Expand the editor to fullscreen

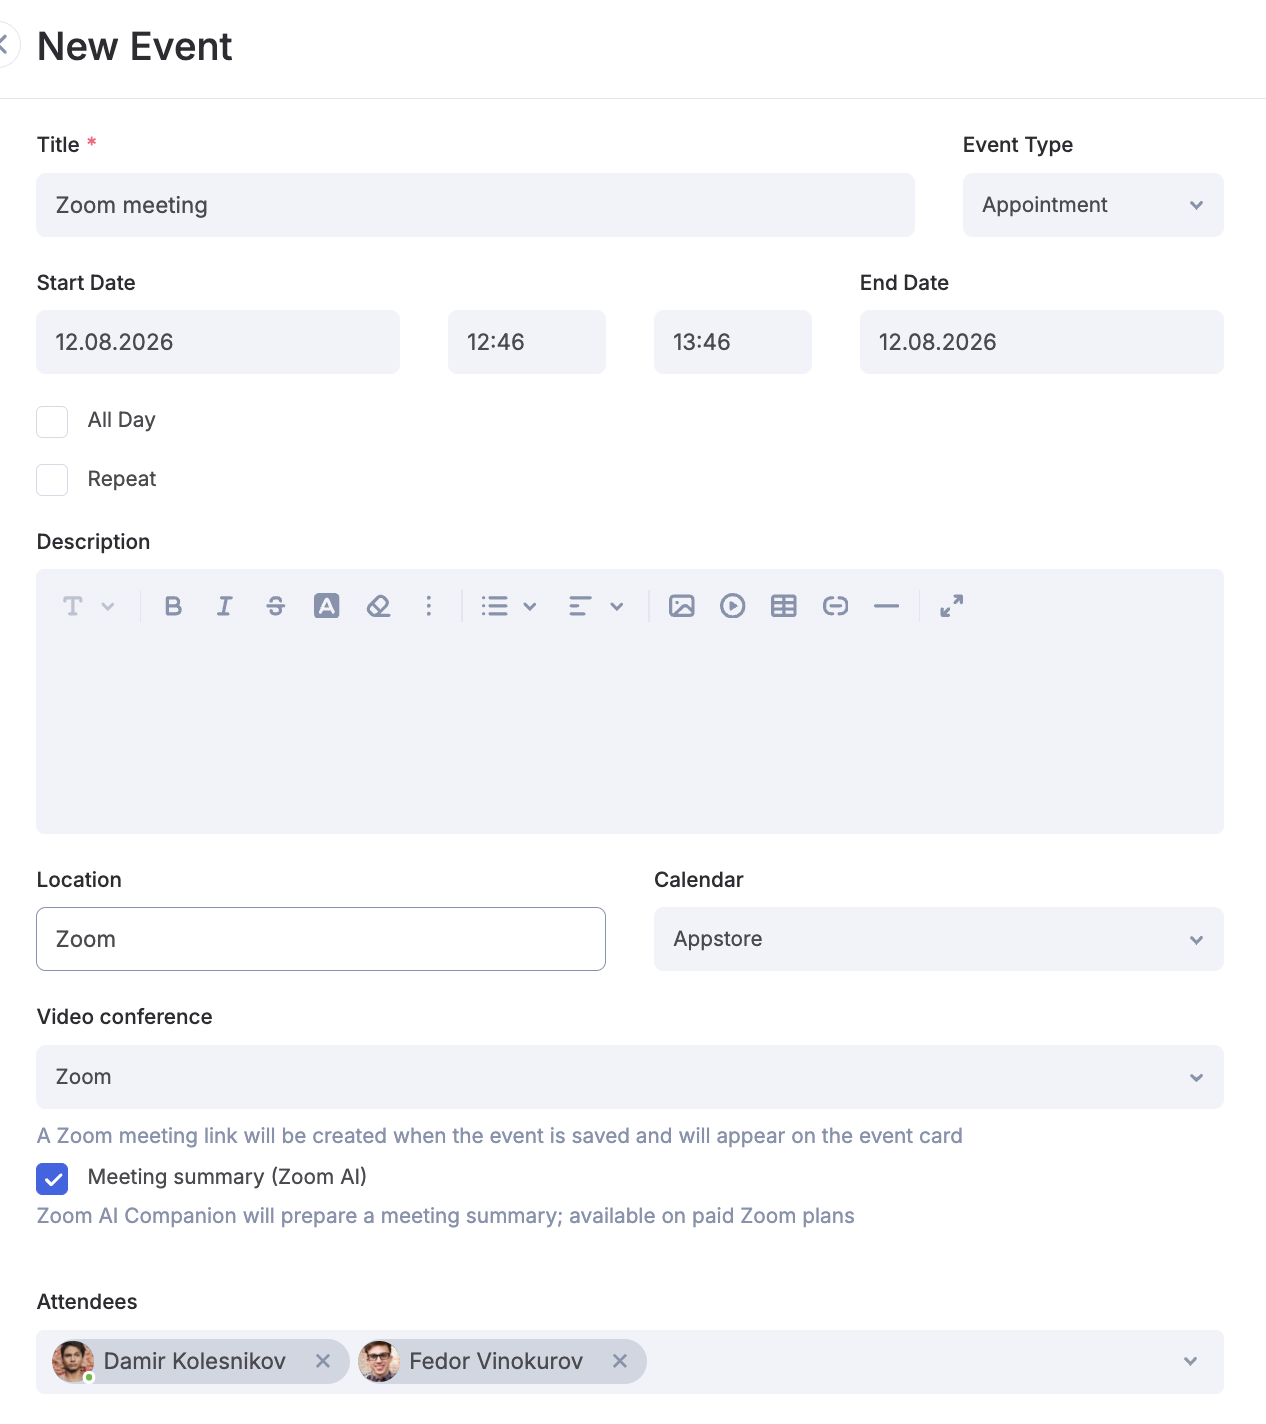click(x=952, y=606)
